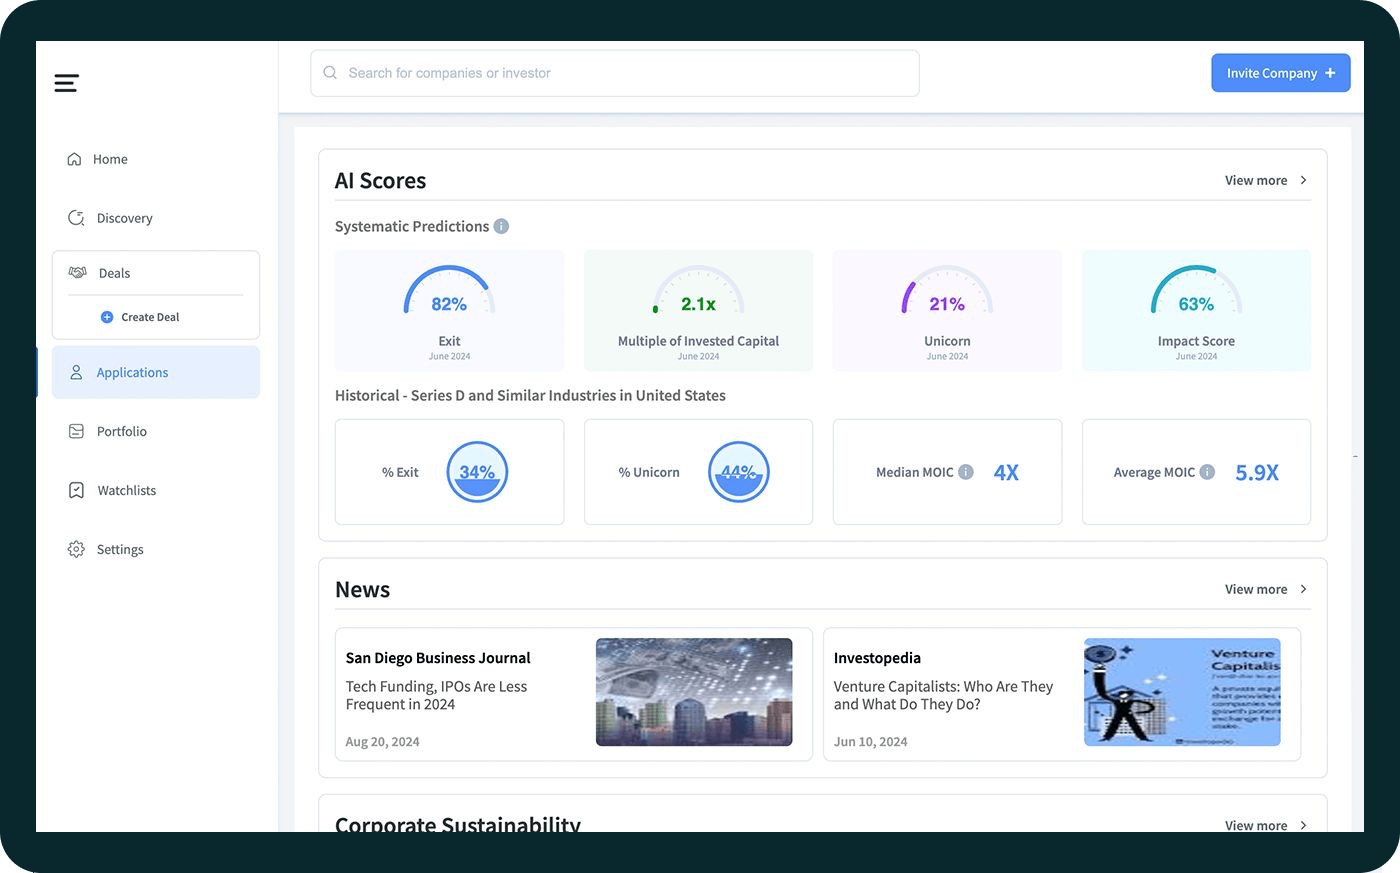This screenshot has height=873, width=1400.
Task: Click info icon next to Systematic Predictions
Action: pyautogui.click(x=501, y=226)
